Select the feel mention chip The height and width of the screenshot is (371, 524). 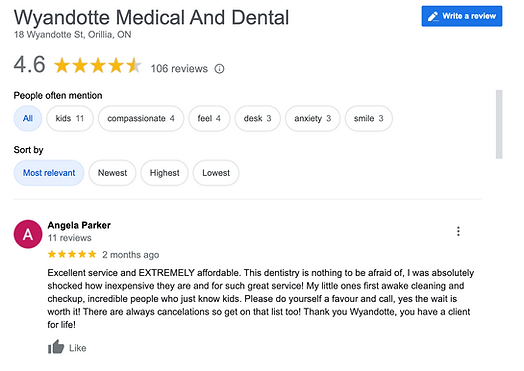click(x=209, y=118)
